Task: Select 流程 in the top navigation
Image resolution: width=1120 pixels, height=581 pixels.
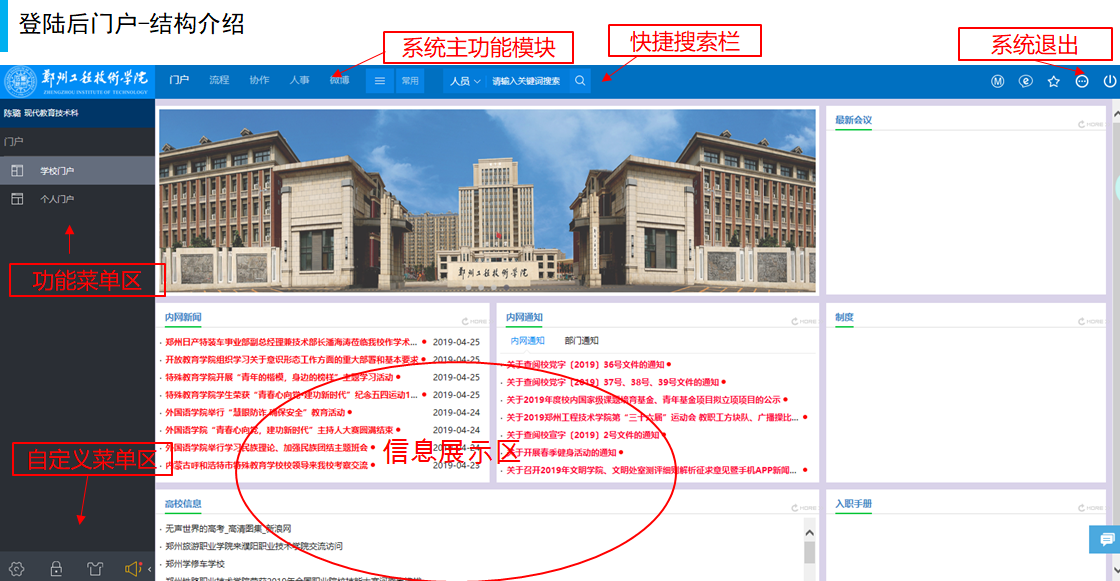Action: tap(219, 80)
